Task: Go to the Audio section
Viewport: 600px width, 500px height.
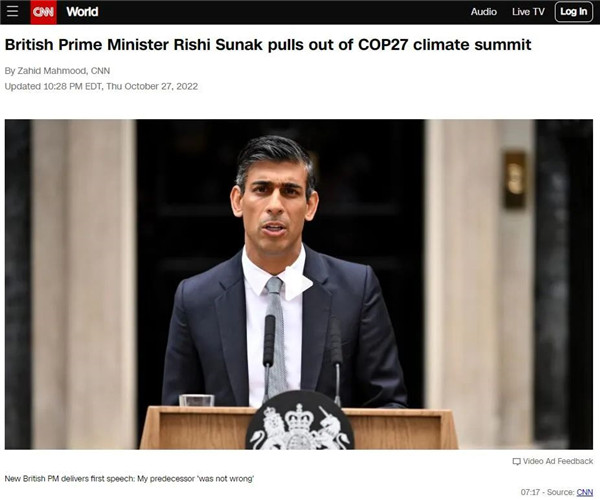Action: coord(484,12)
